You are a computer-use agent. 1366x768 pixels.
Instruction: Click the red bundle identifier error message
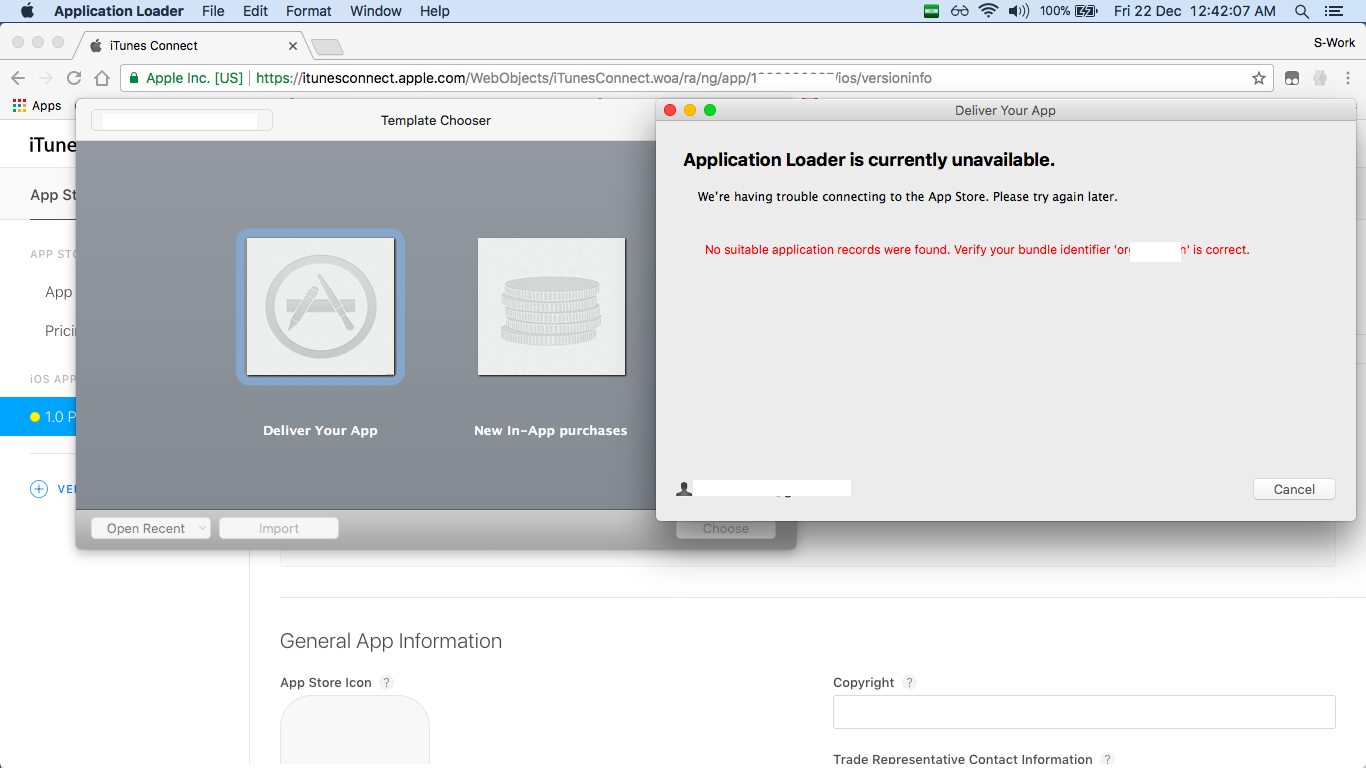[977, 250]
